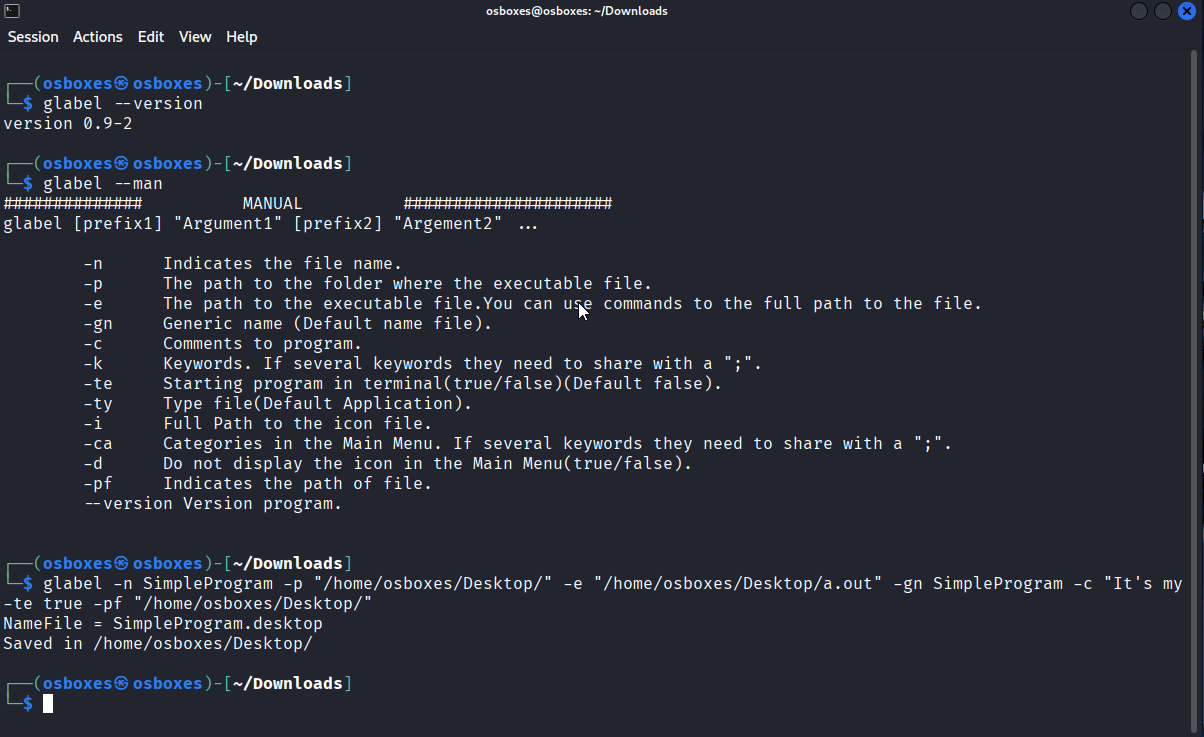Viewport: 1204px width, 737px height.
Task: Select the 'glabel --version' command text
Action: (120, 103)
